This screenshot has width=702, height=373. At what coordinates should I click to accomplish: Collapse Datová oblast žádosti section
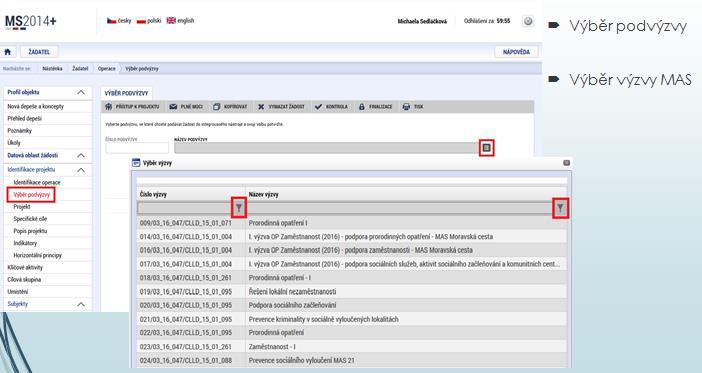[x=81, y=155]
